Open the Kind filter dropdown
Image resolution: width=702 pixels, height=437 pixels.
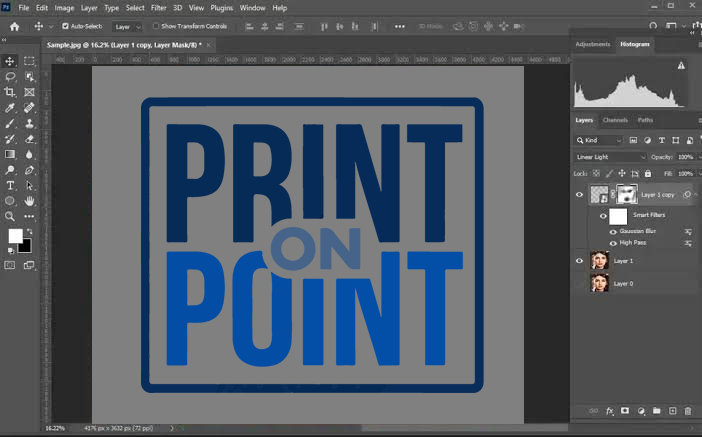coord(599,141)
